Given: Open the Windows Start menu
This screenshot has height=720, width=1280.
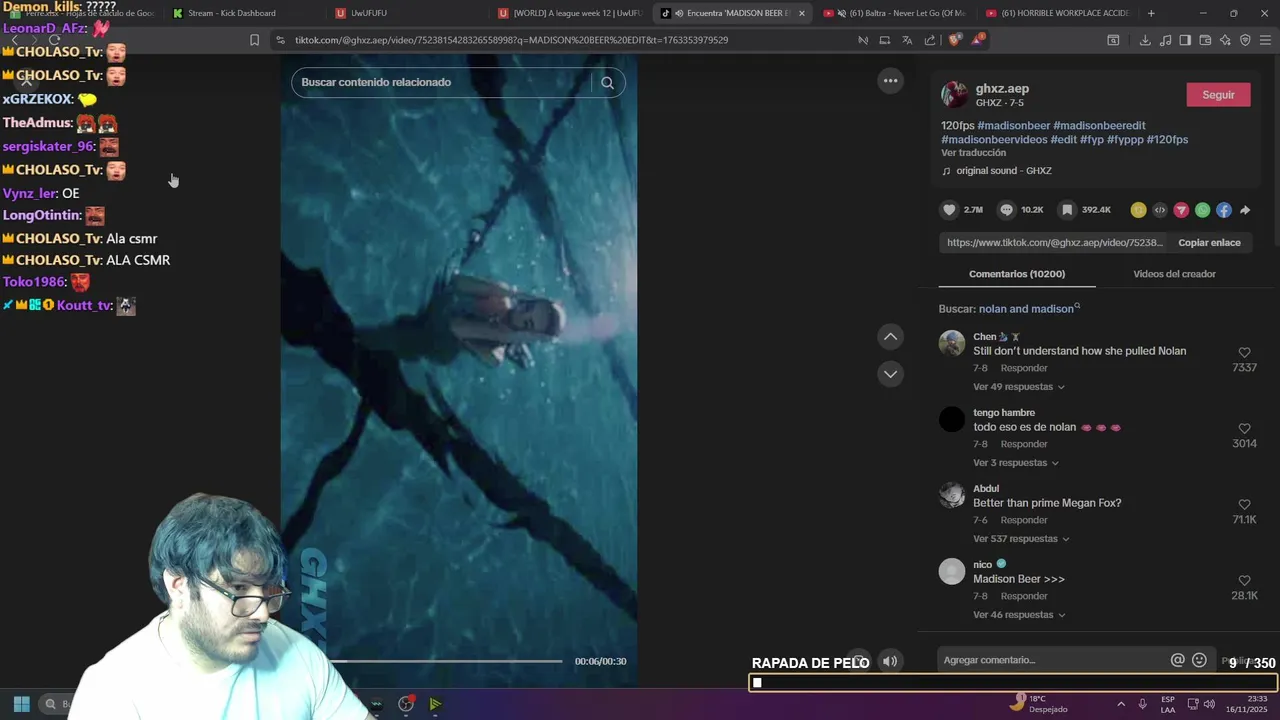Looking at the screenshot, I should (21, 704).
